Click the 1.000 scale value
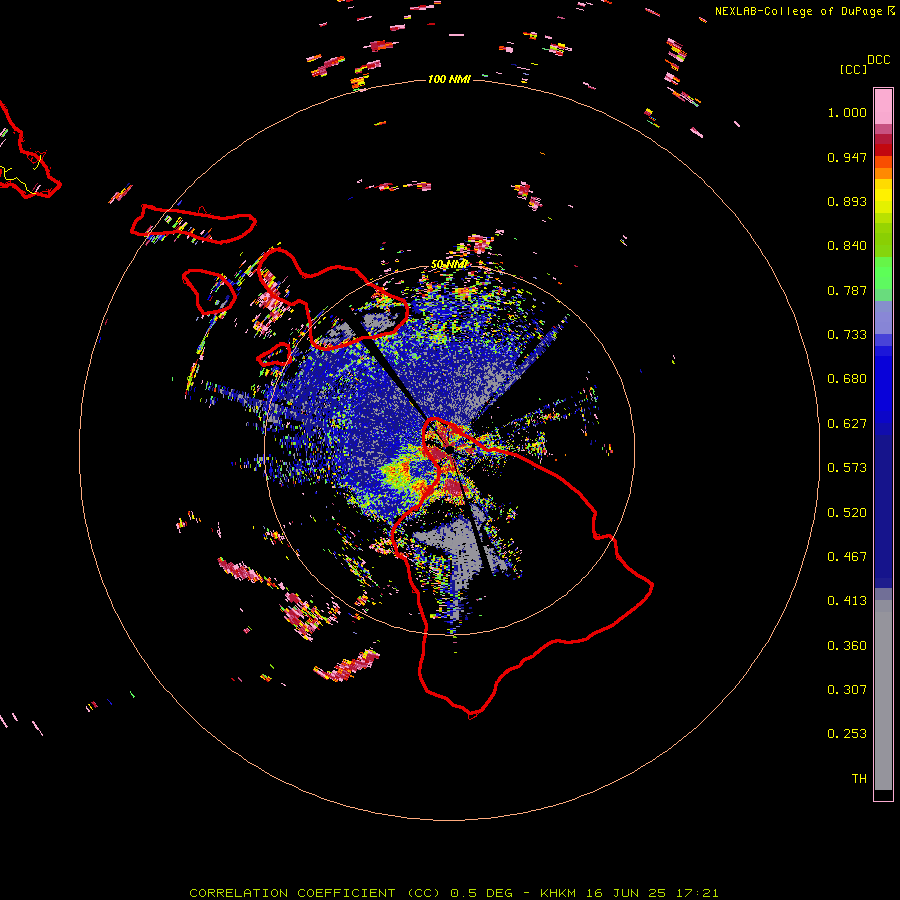This screenshot has height=900, width=900. coord(847,112)
